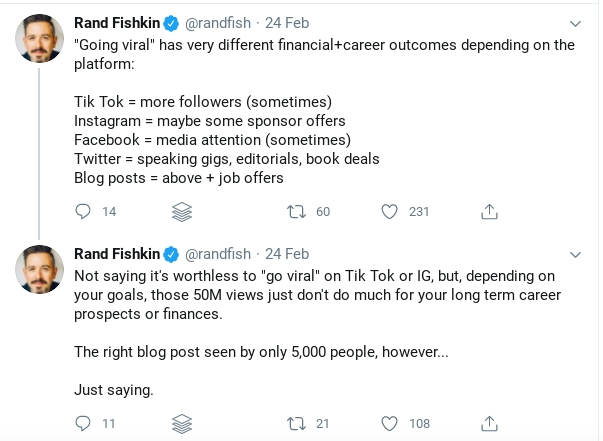The height and width of the screenshot is (441, 603).
Task: Click the stacked layers icon on second tweet
Action: [181, 423]
